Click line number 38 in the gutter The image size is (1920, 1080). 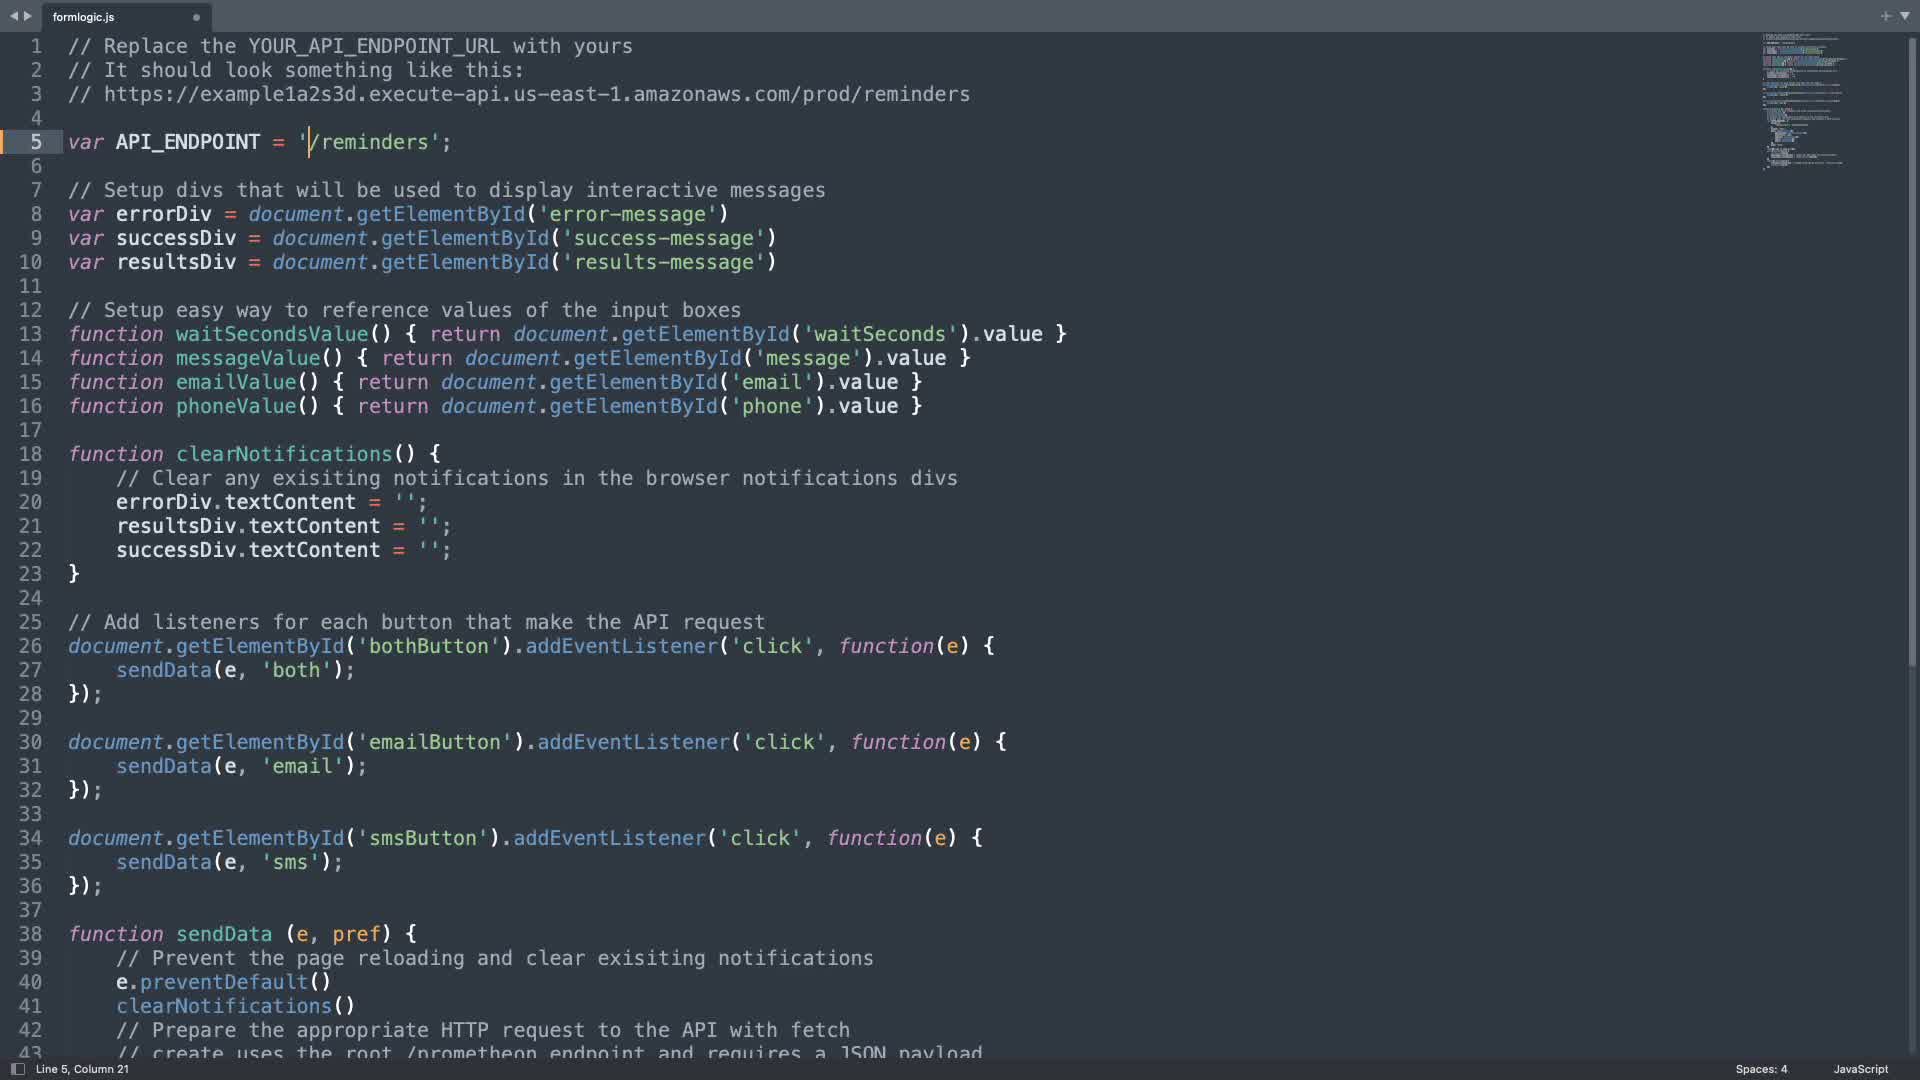[31, 934]
